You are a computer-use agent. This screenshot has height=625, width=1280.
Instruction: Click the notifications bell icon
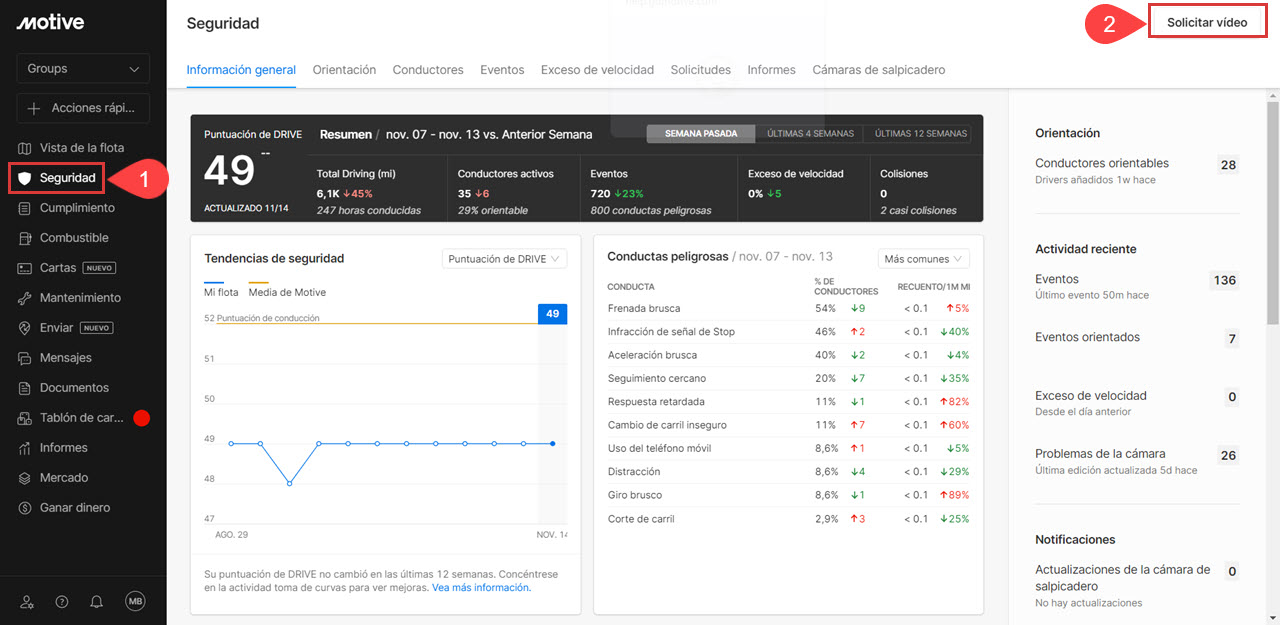coord(97,602)
